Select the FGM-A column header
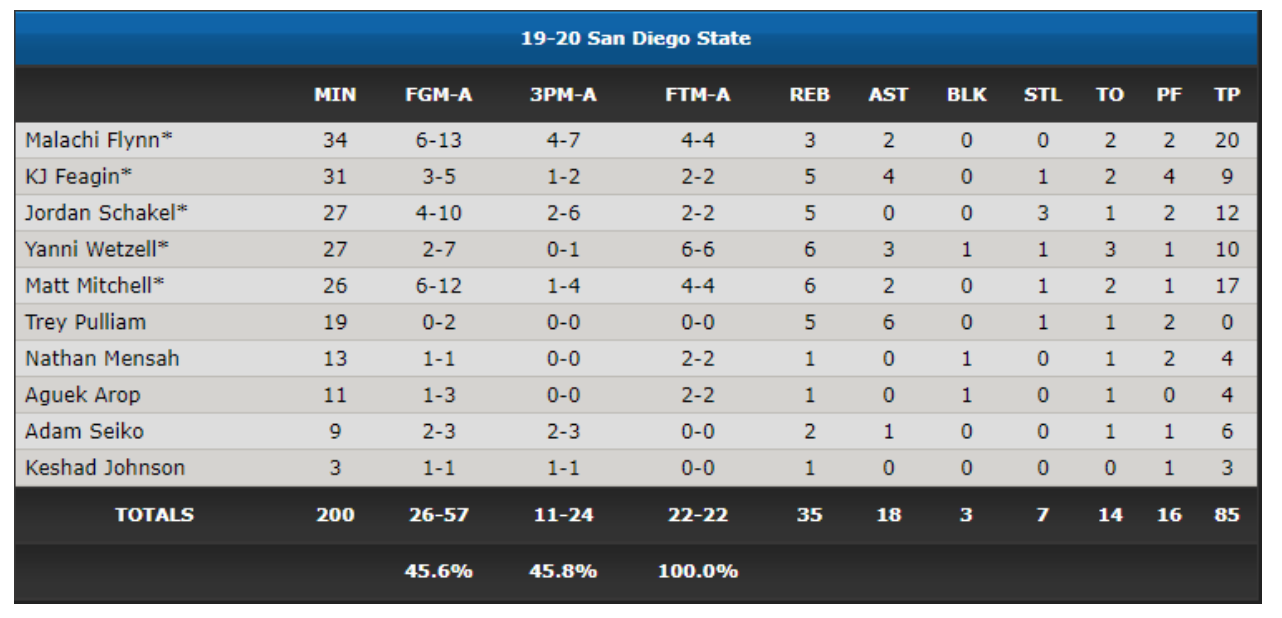The height and width of the screenshot is (618, 1282). click(439, 95)
